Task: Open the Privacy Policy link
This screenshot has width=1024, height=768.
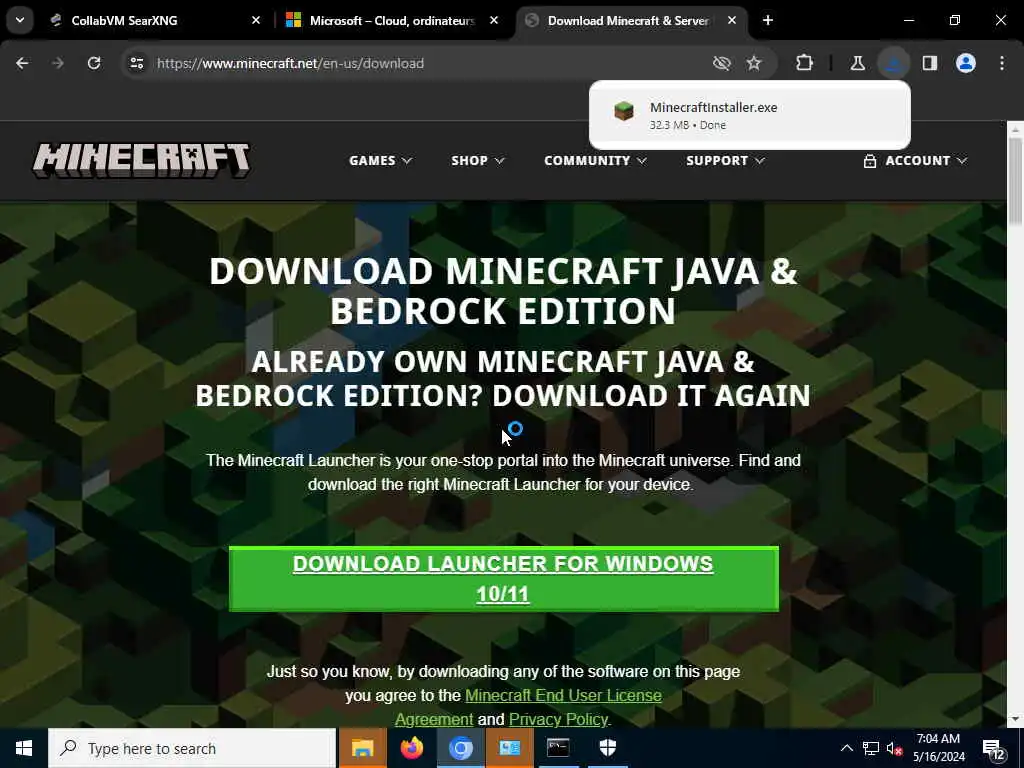Action: click(x=558, y=719)
